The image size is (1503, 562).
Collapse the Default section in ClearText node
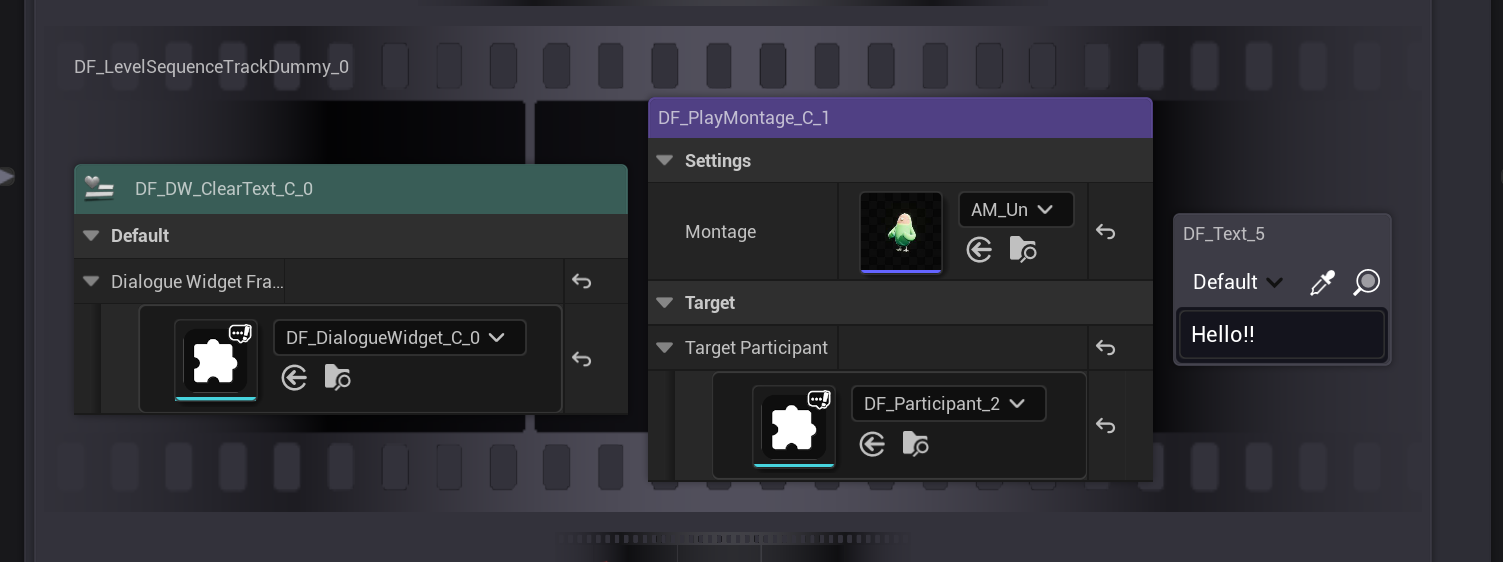(x=92, y=236)
